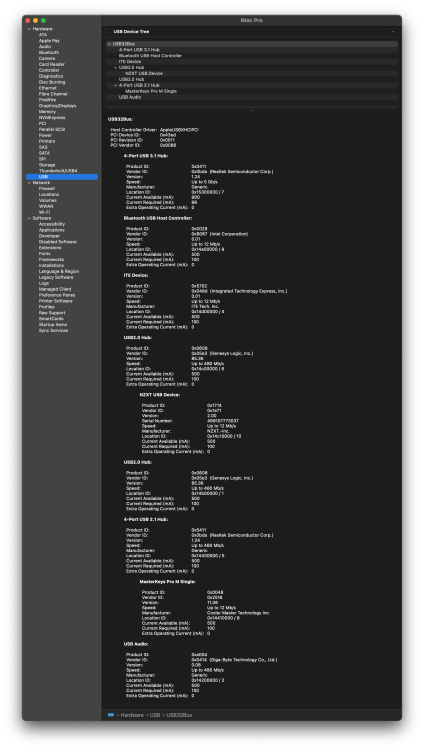Open Fonts under Software

(45, 254)
